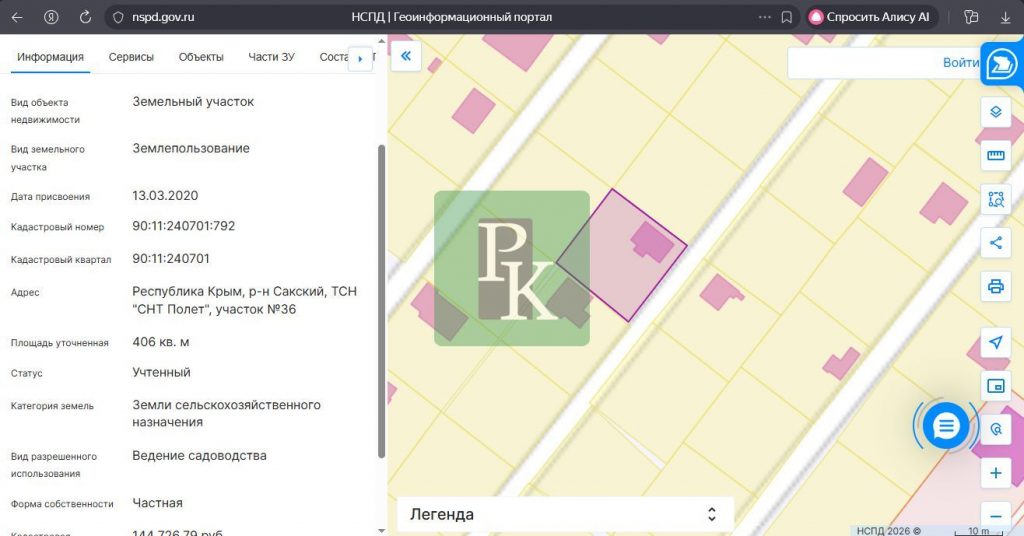
Task: Click the share map icon
Action: point(995,242)
